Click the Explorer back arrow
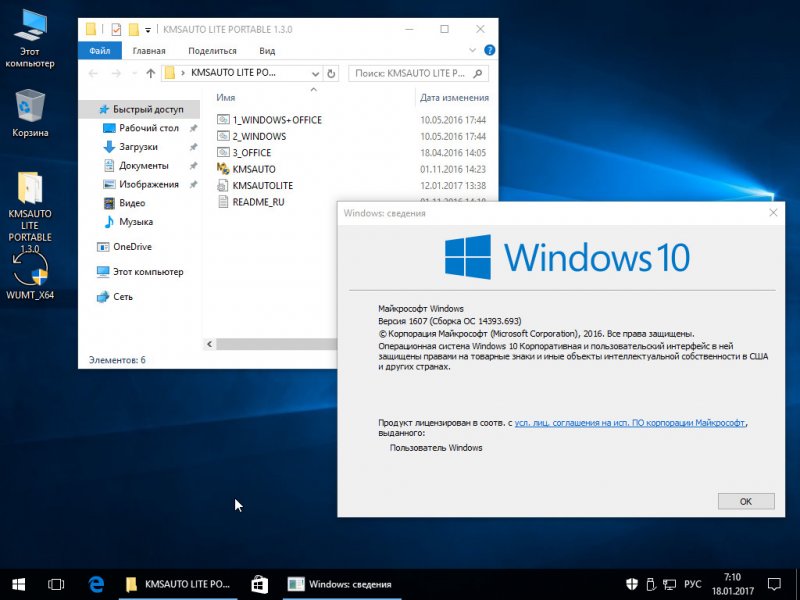This screenshot has width=800, height=600. (x=93, y=73)
